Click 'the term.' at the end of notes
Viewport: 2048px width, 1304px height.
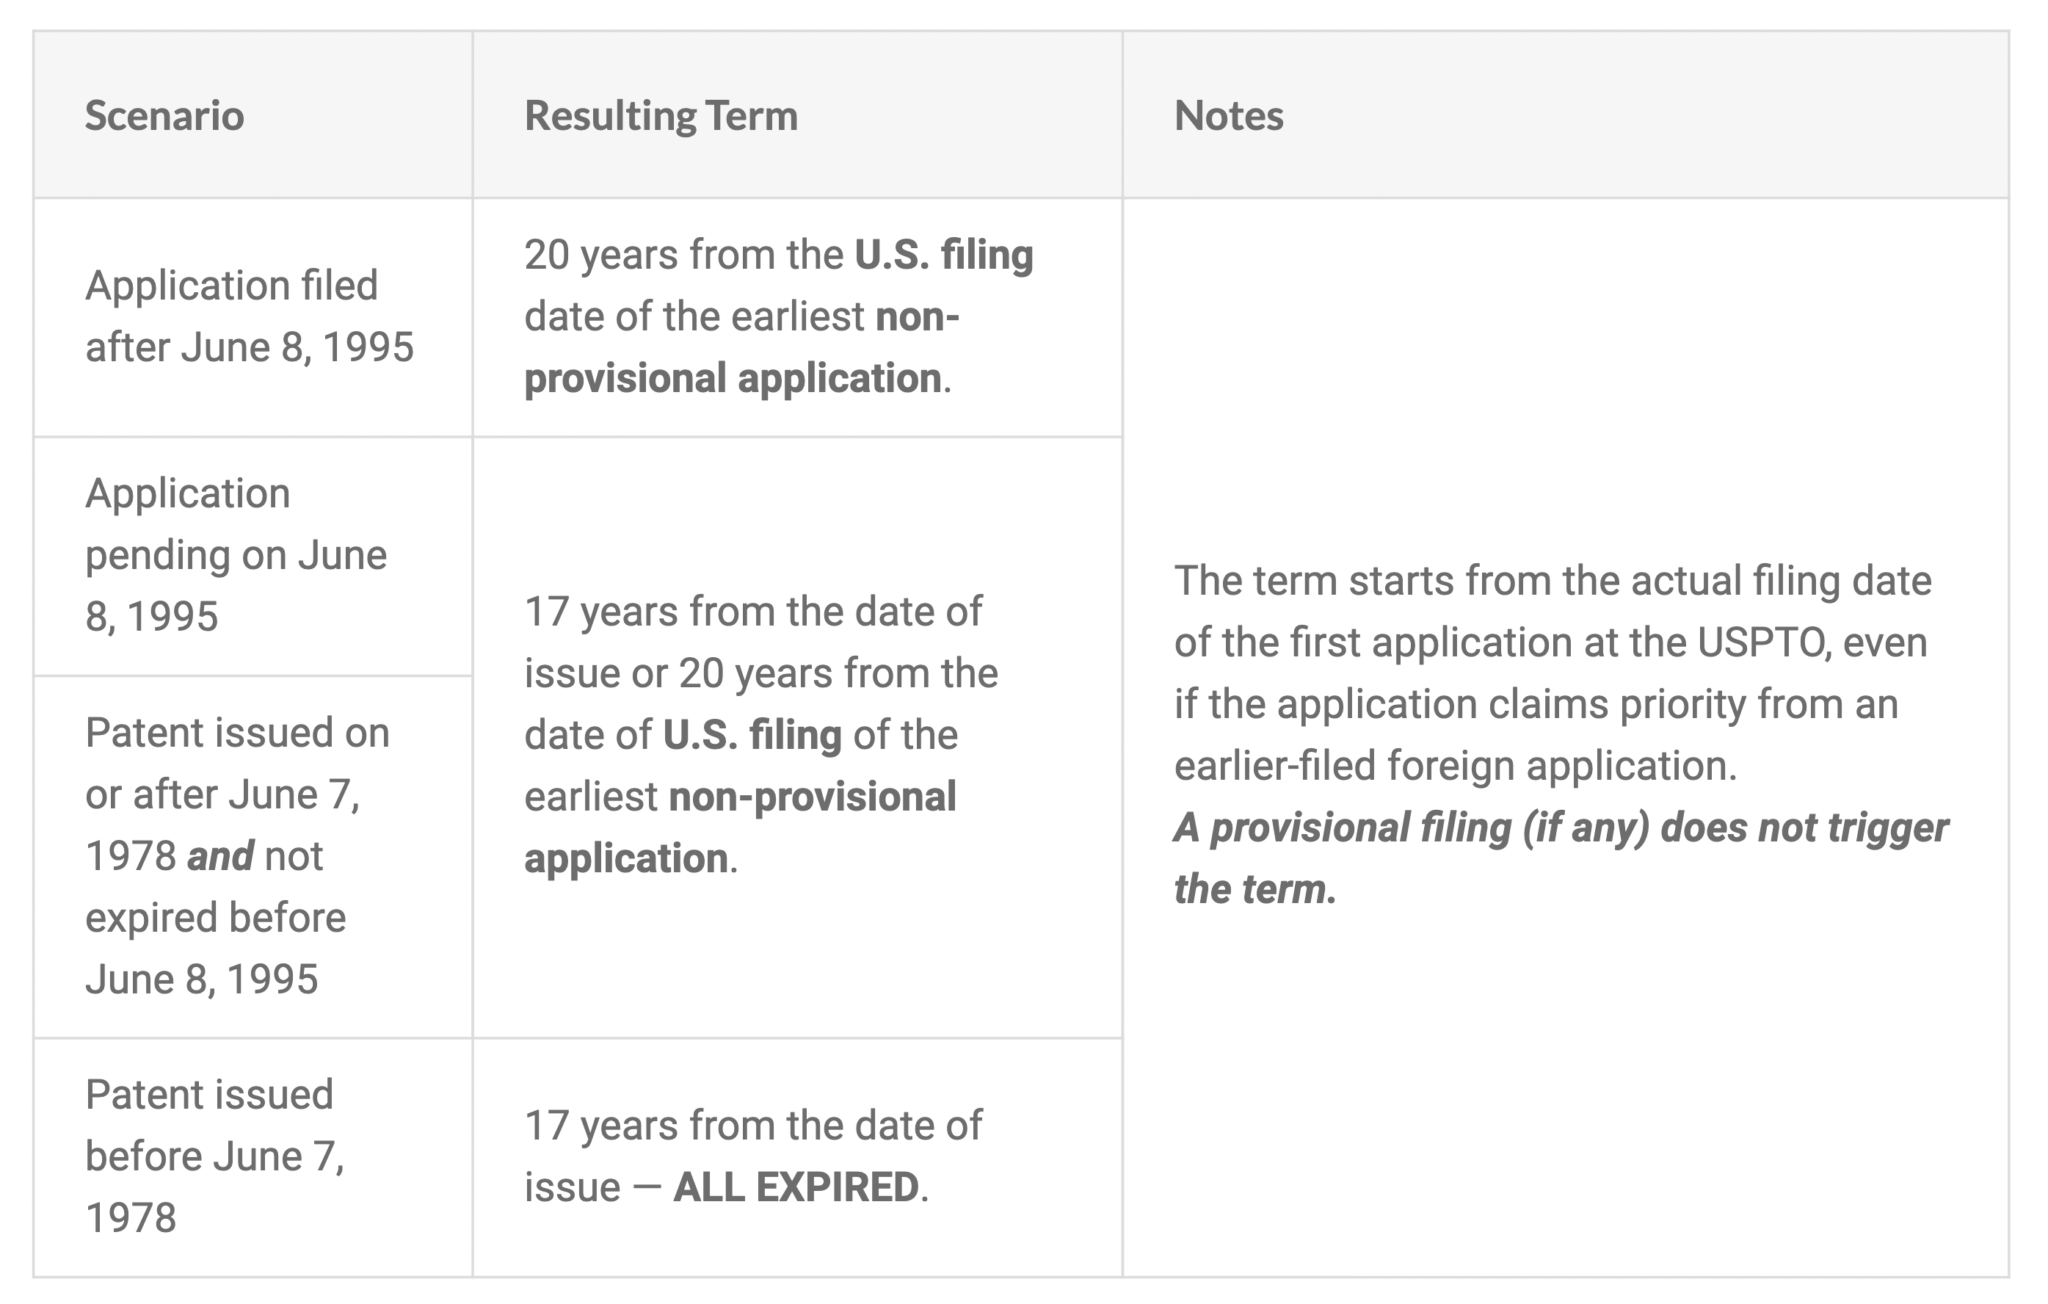point(1255,890)
